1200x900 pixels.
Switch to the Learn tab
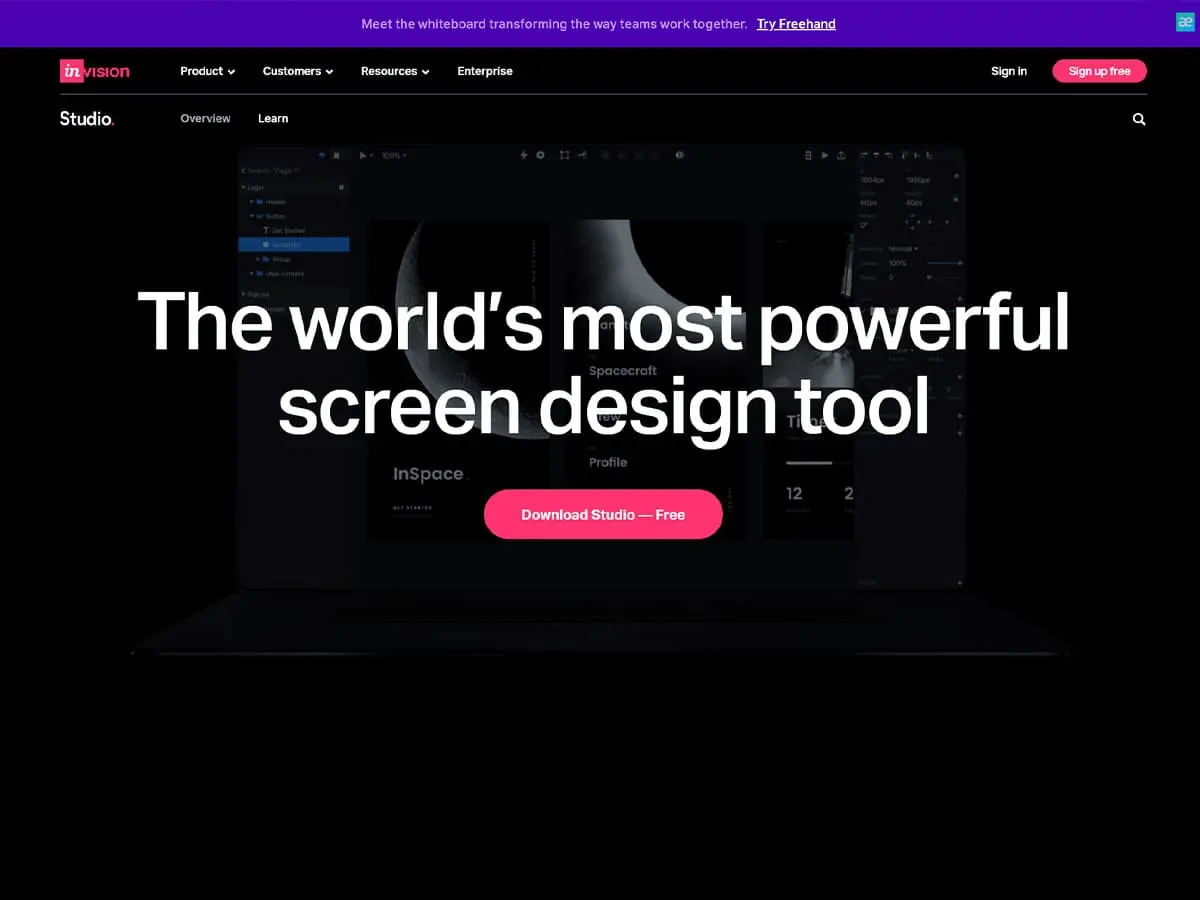pos(273,118)
